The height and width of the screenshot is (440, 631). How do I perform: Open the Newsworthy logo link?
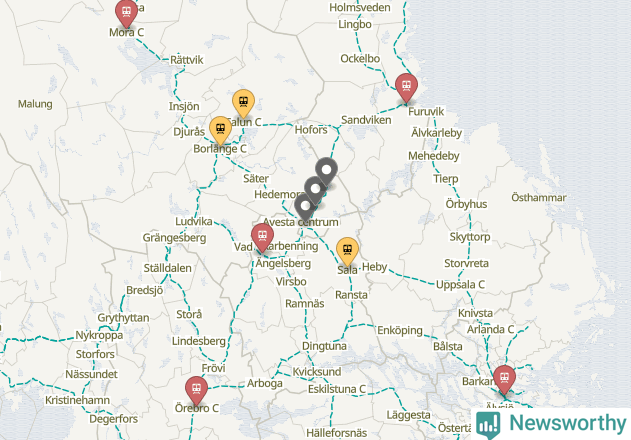point(551,424)
